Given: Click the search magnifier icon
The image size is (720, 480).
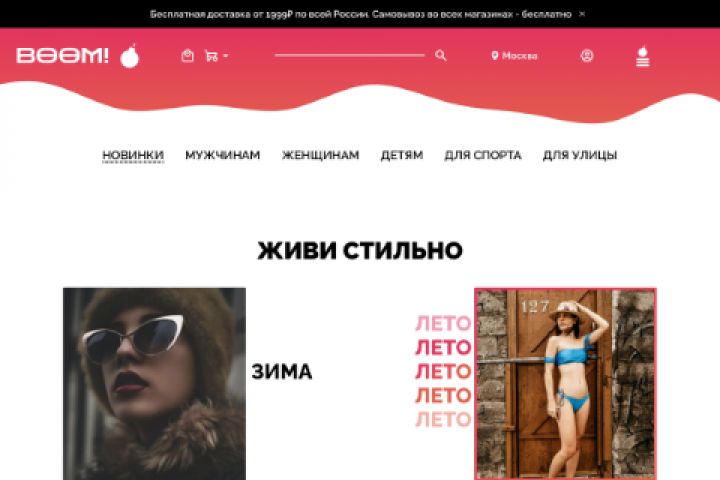Looking at the screenshot, I should [440, 56].
